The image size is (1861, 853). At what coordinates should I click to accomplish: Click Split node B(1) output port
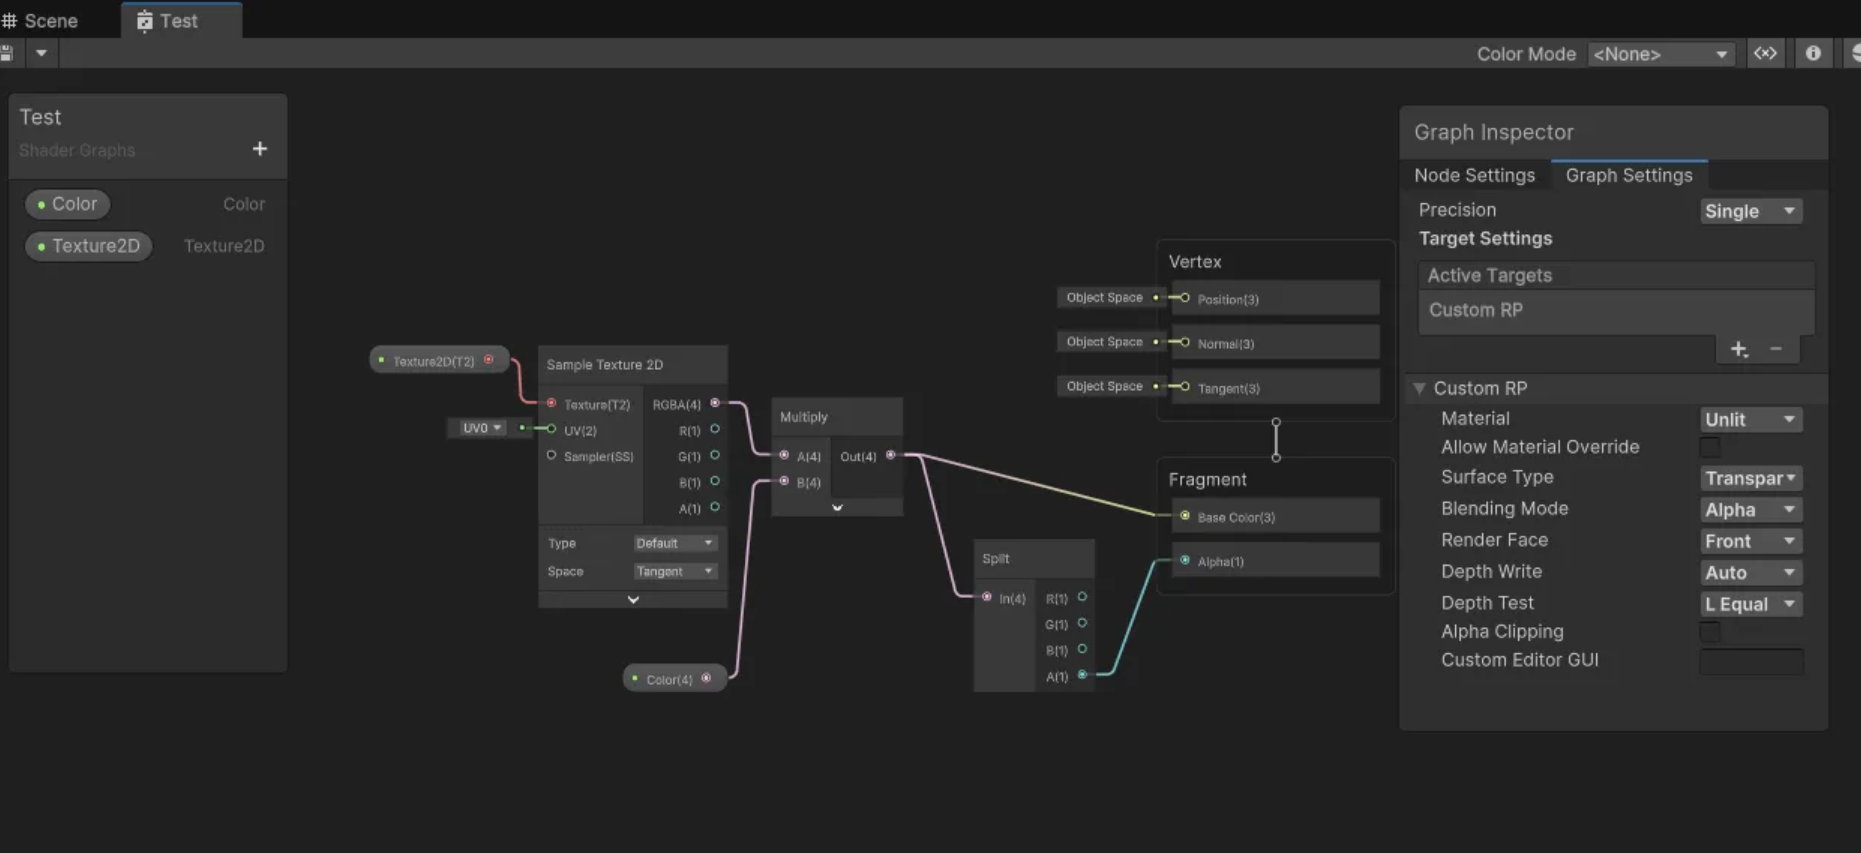[x=1082, y=649]
